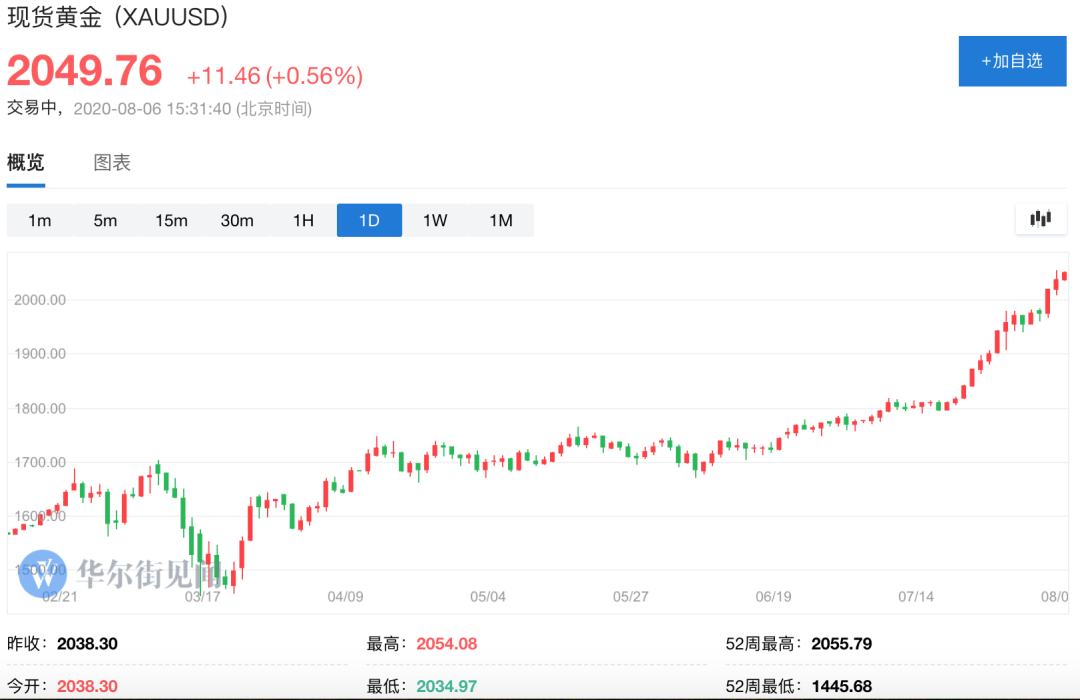Select the 1D daily interval
The width and height of the screenshot is (1080, 700).
[369, 220]
